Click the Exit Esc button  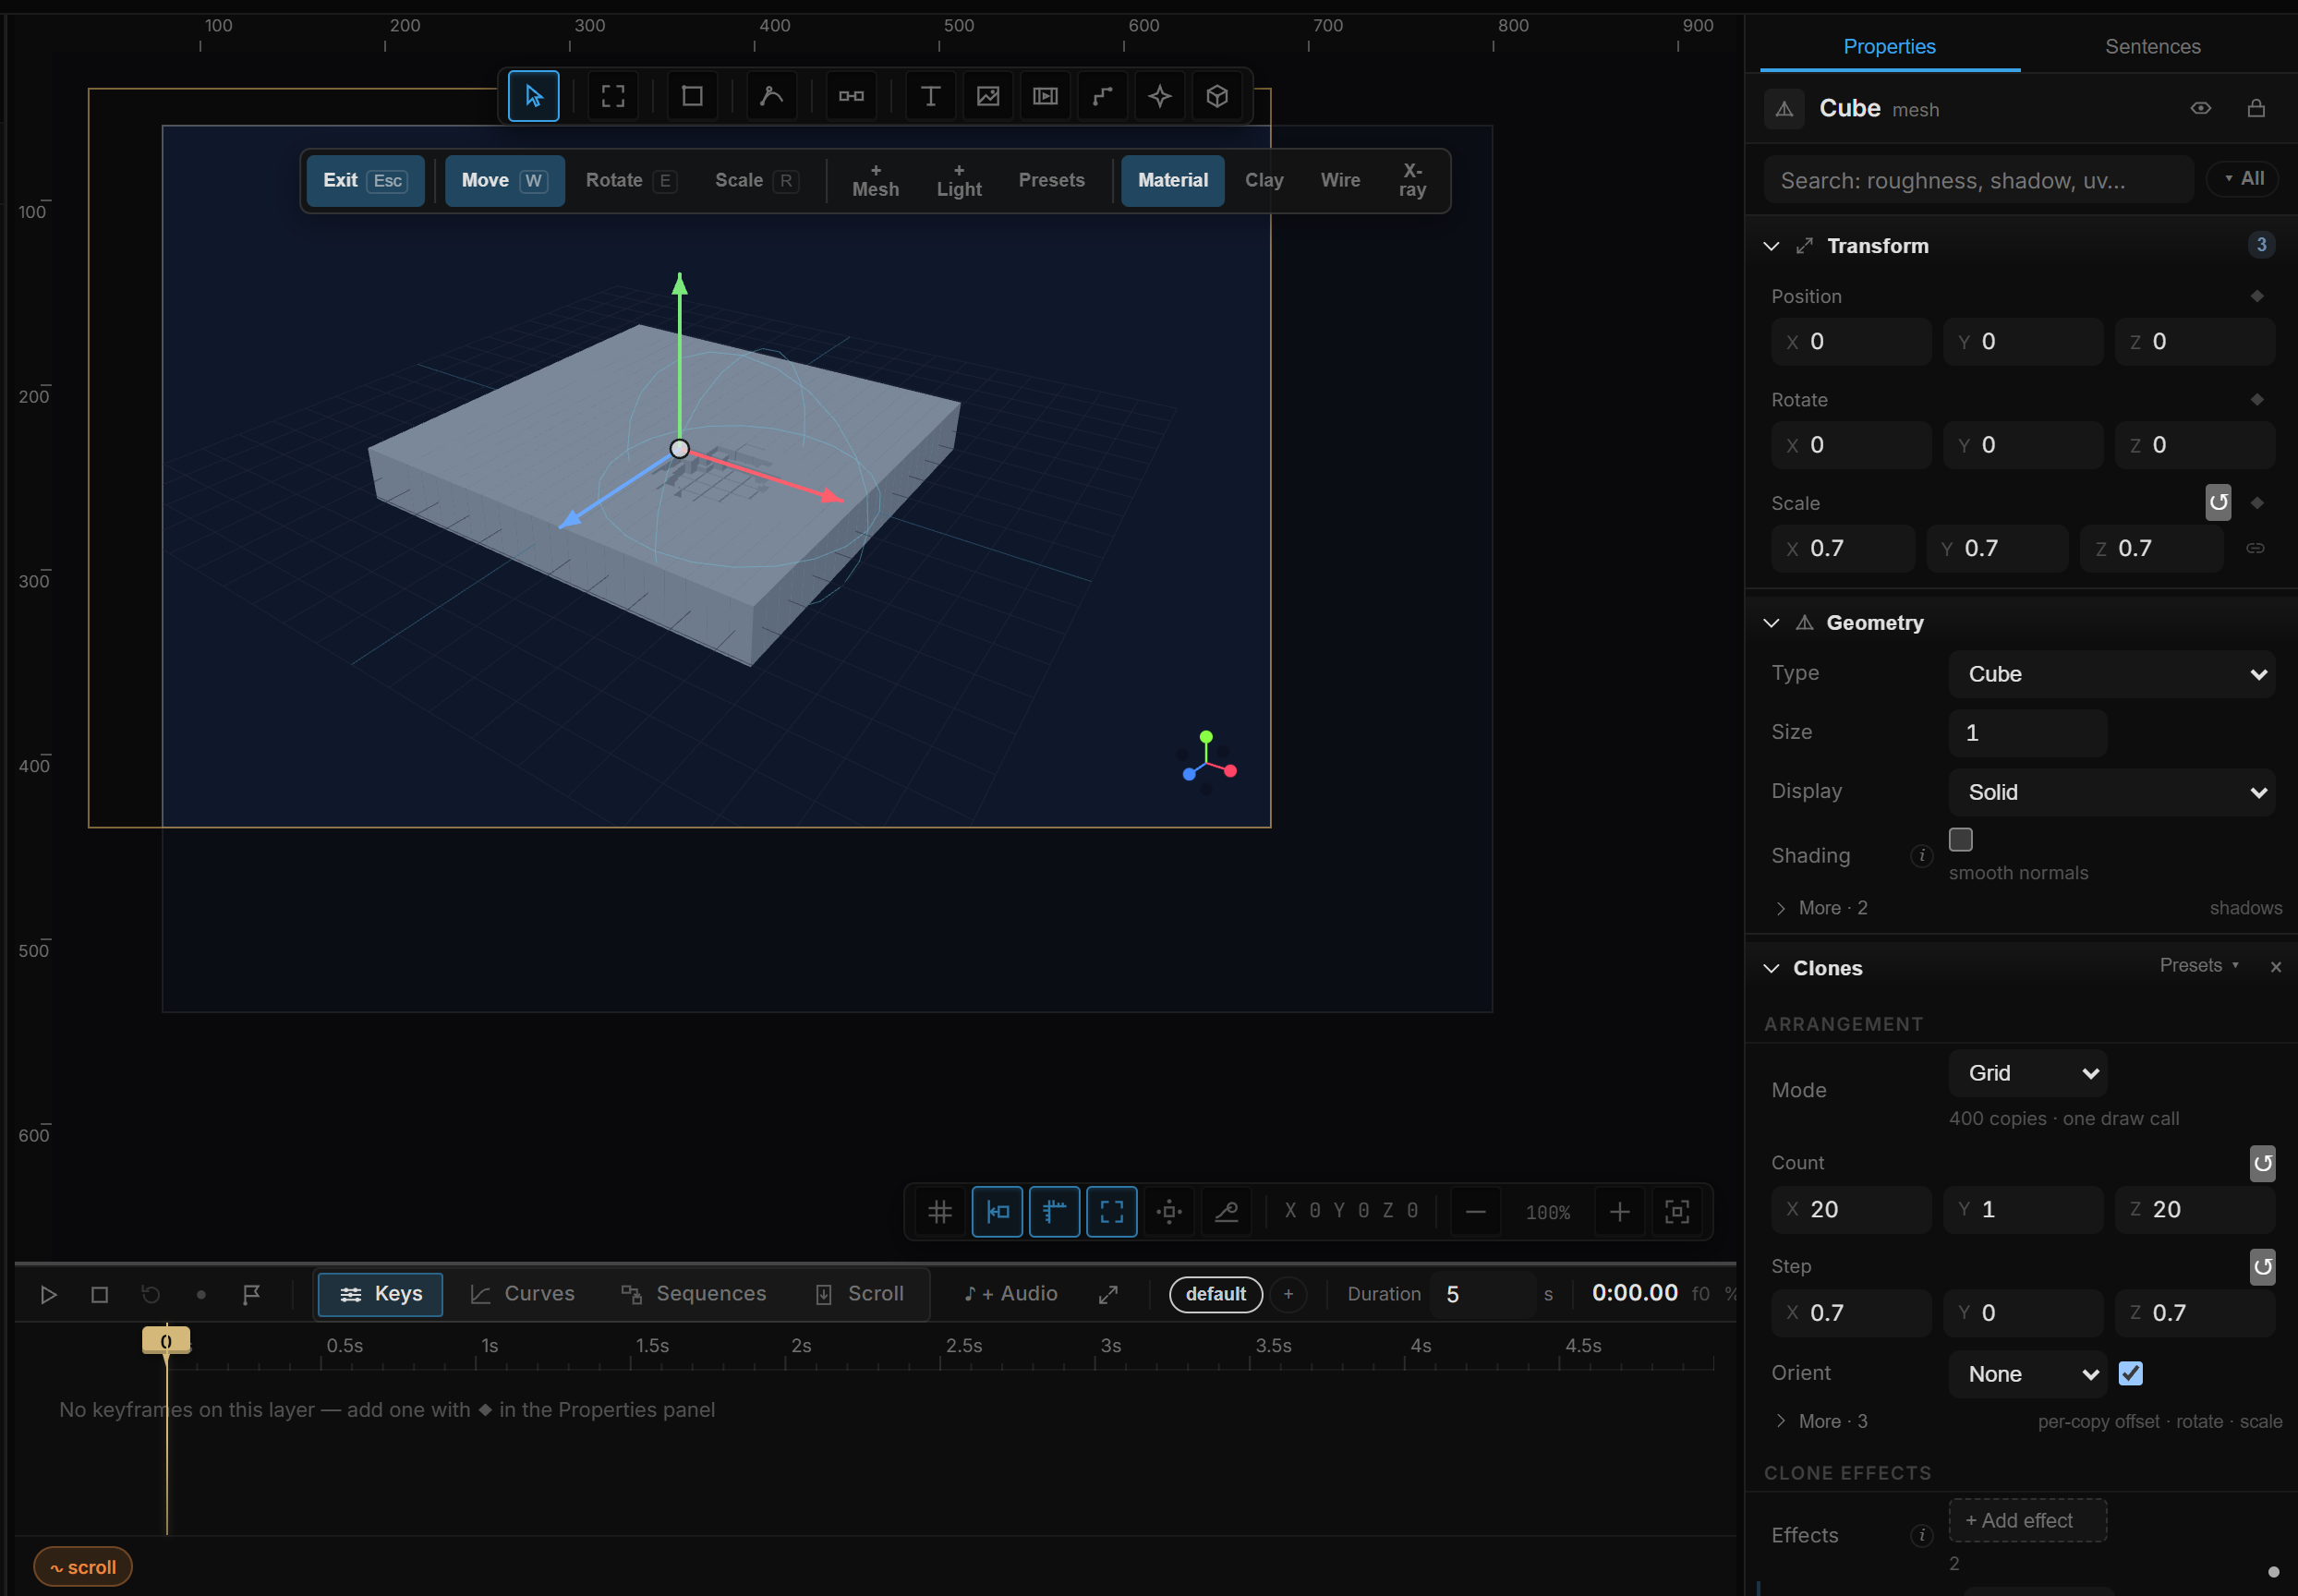click(x=365, y=180)
